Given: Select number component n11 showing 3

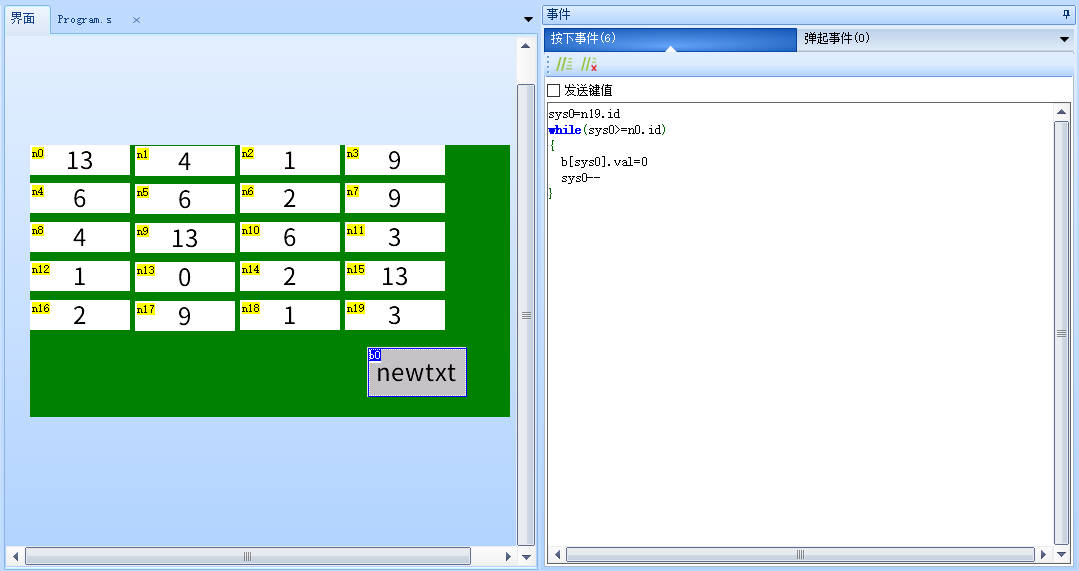Looking at the screenshot, I should click(395, 237).
